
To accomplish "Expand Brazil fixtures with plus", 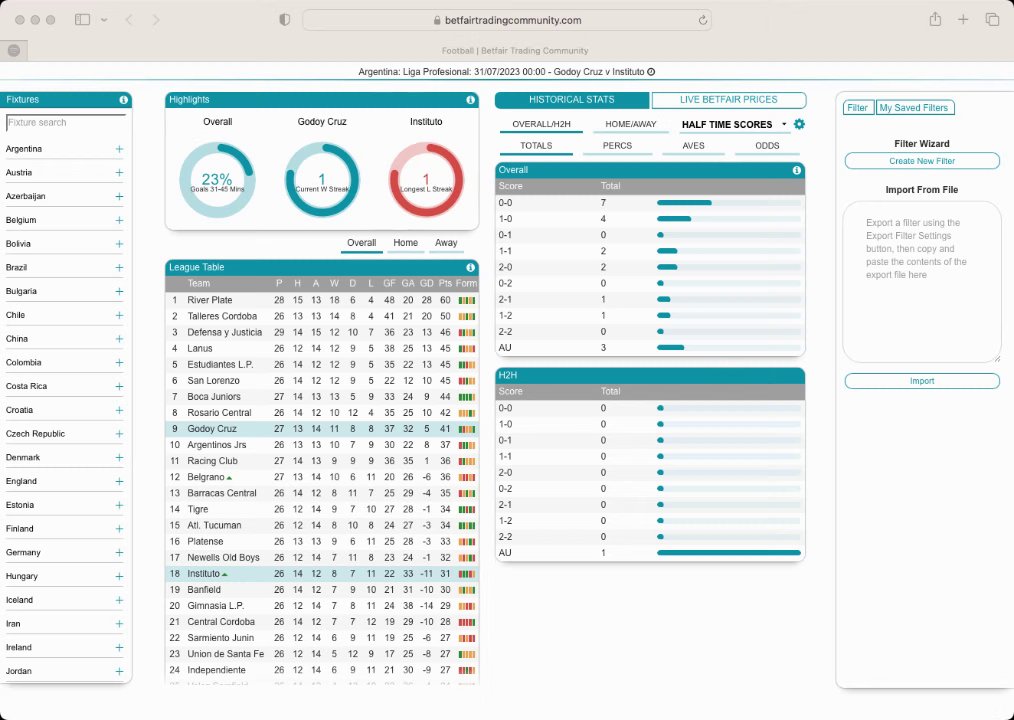I will (x=119, y=268).
